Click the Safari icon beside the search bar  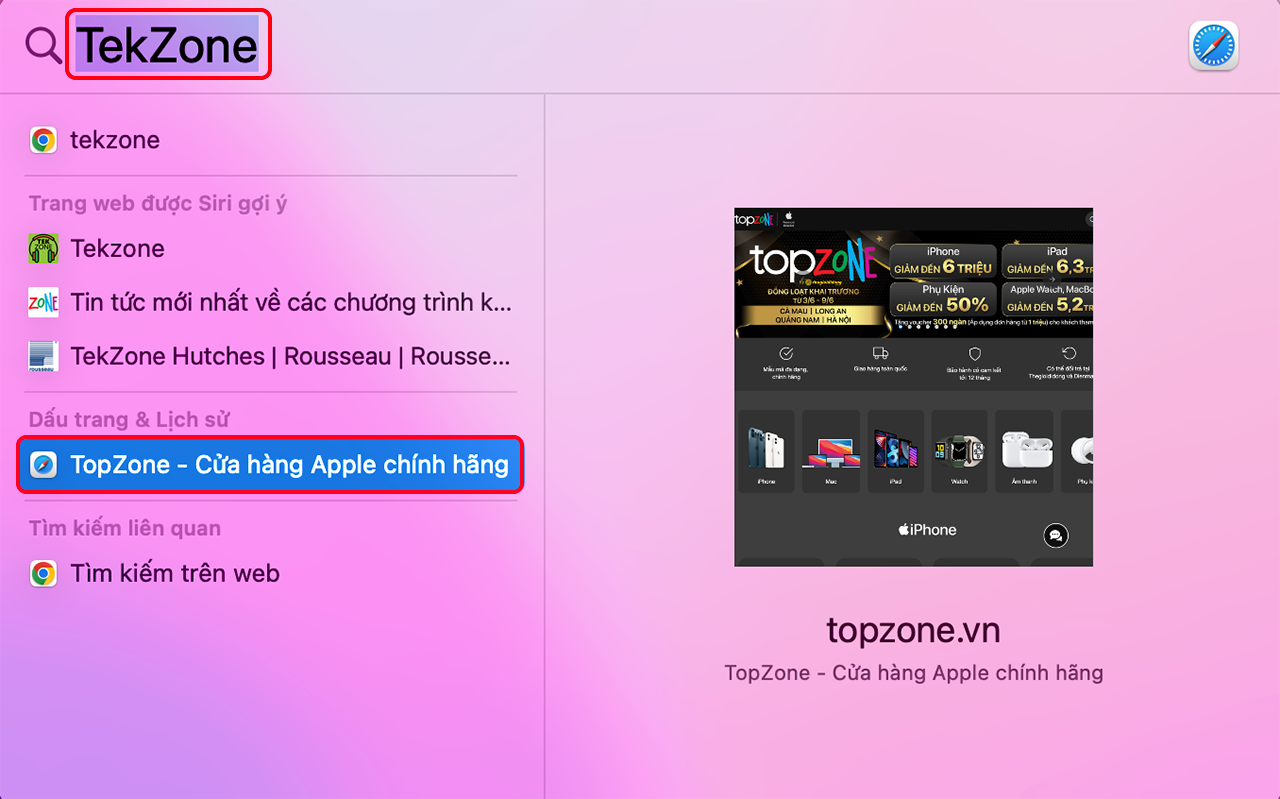pyautogui.click(x=1213, y=46)
